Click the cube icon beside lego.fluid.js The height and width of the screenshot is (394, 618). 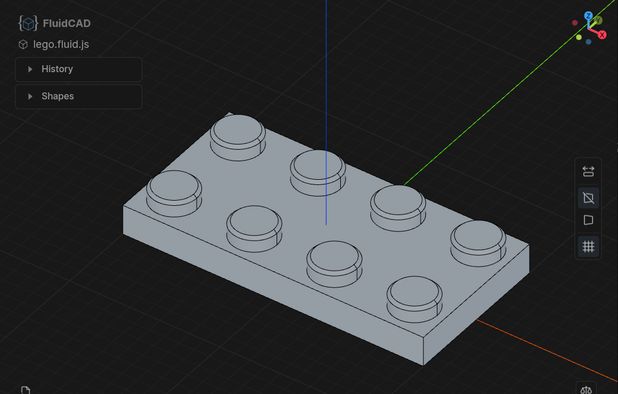pyautogui.click(x=23, y=45)
